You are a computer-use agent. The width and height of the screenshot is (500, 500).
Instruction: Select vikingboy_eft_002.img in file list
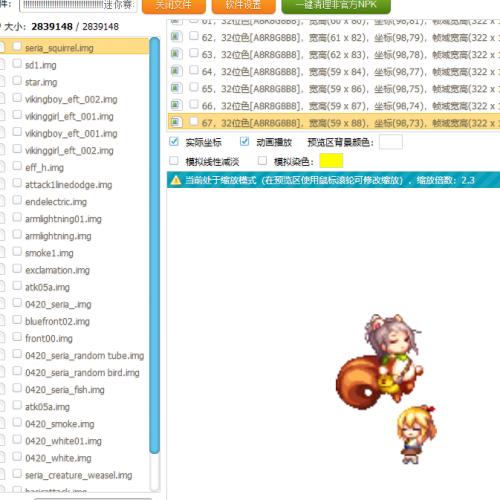tap(71, 99)
